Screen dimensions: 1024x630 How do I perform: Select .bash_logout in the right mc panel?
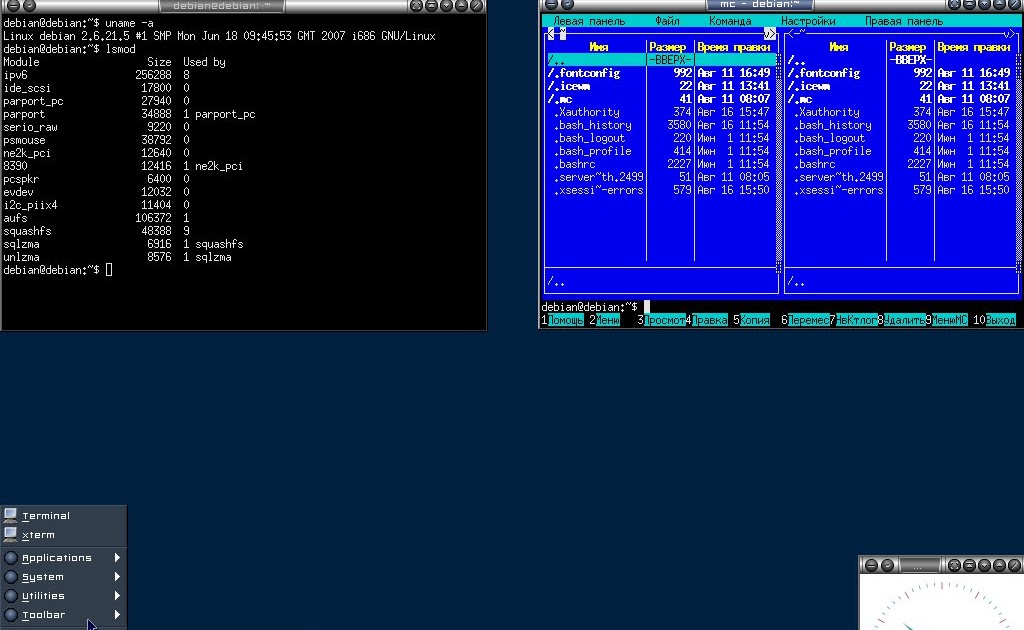point(901,138)
